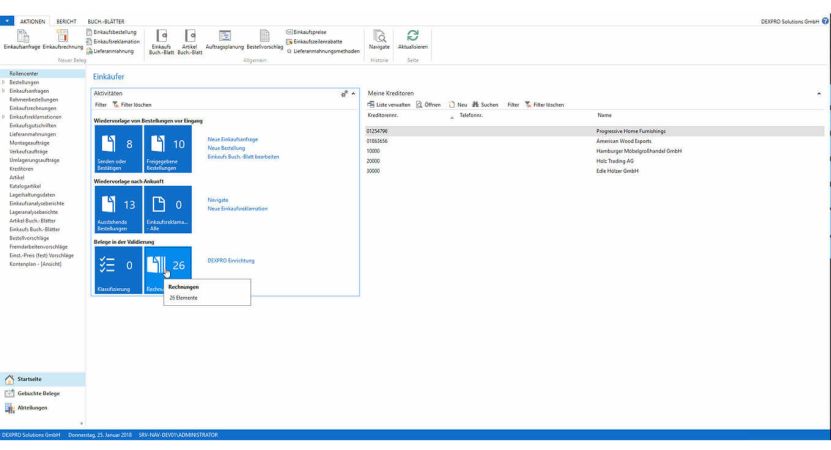
Task: Open the Ausstehende Bestellungen tile
Action: click(x=115, y=208)
